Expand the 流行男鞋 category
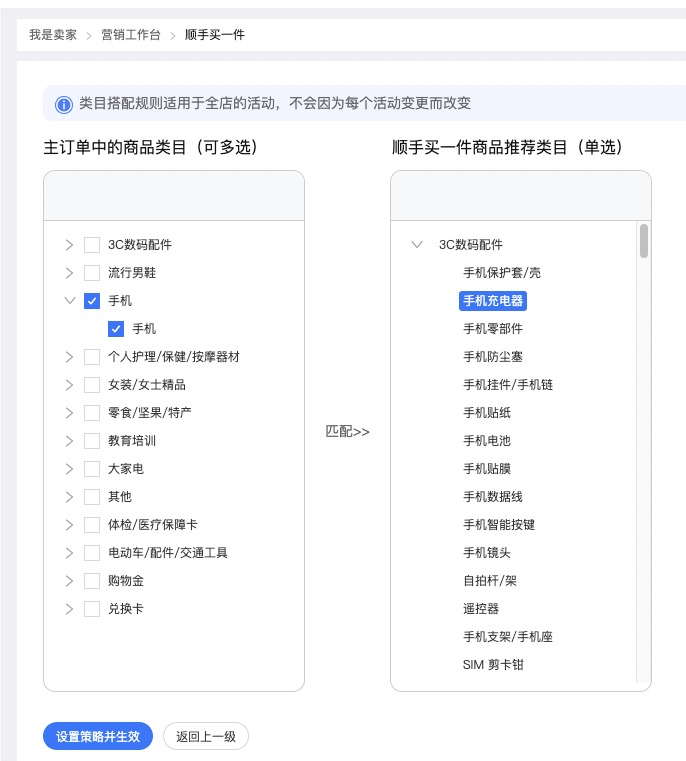 pyautogui.click(x=69, y=273)
